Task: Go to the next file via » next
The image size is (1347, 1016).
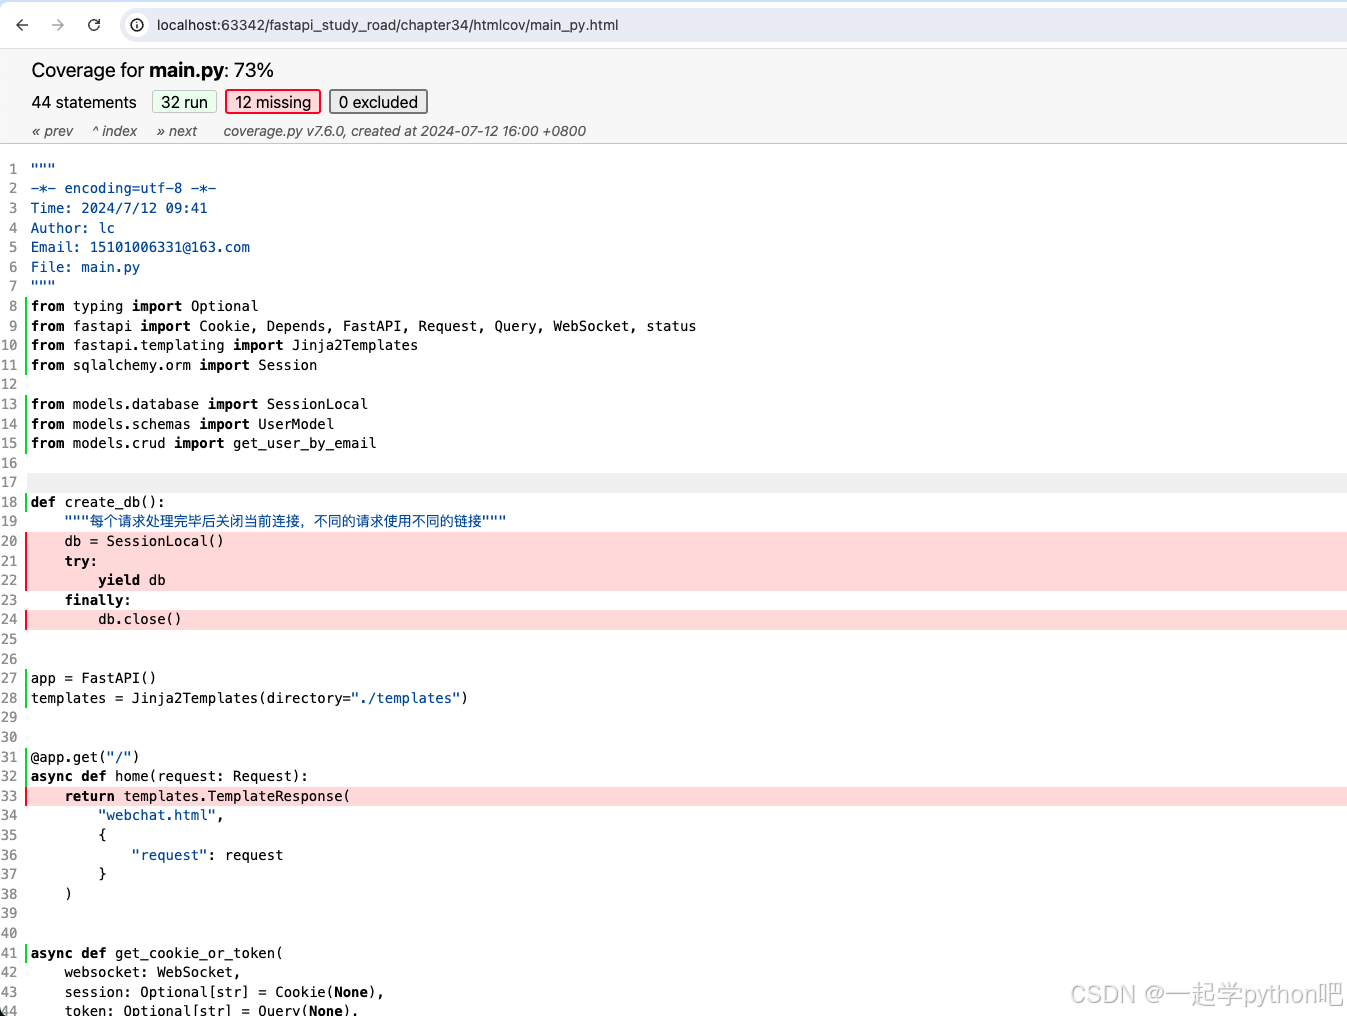Action: (177, 131)
